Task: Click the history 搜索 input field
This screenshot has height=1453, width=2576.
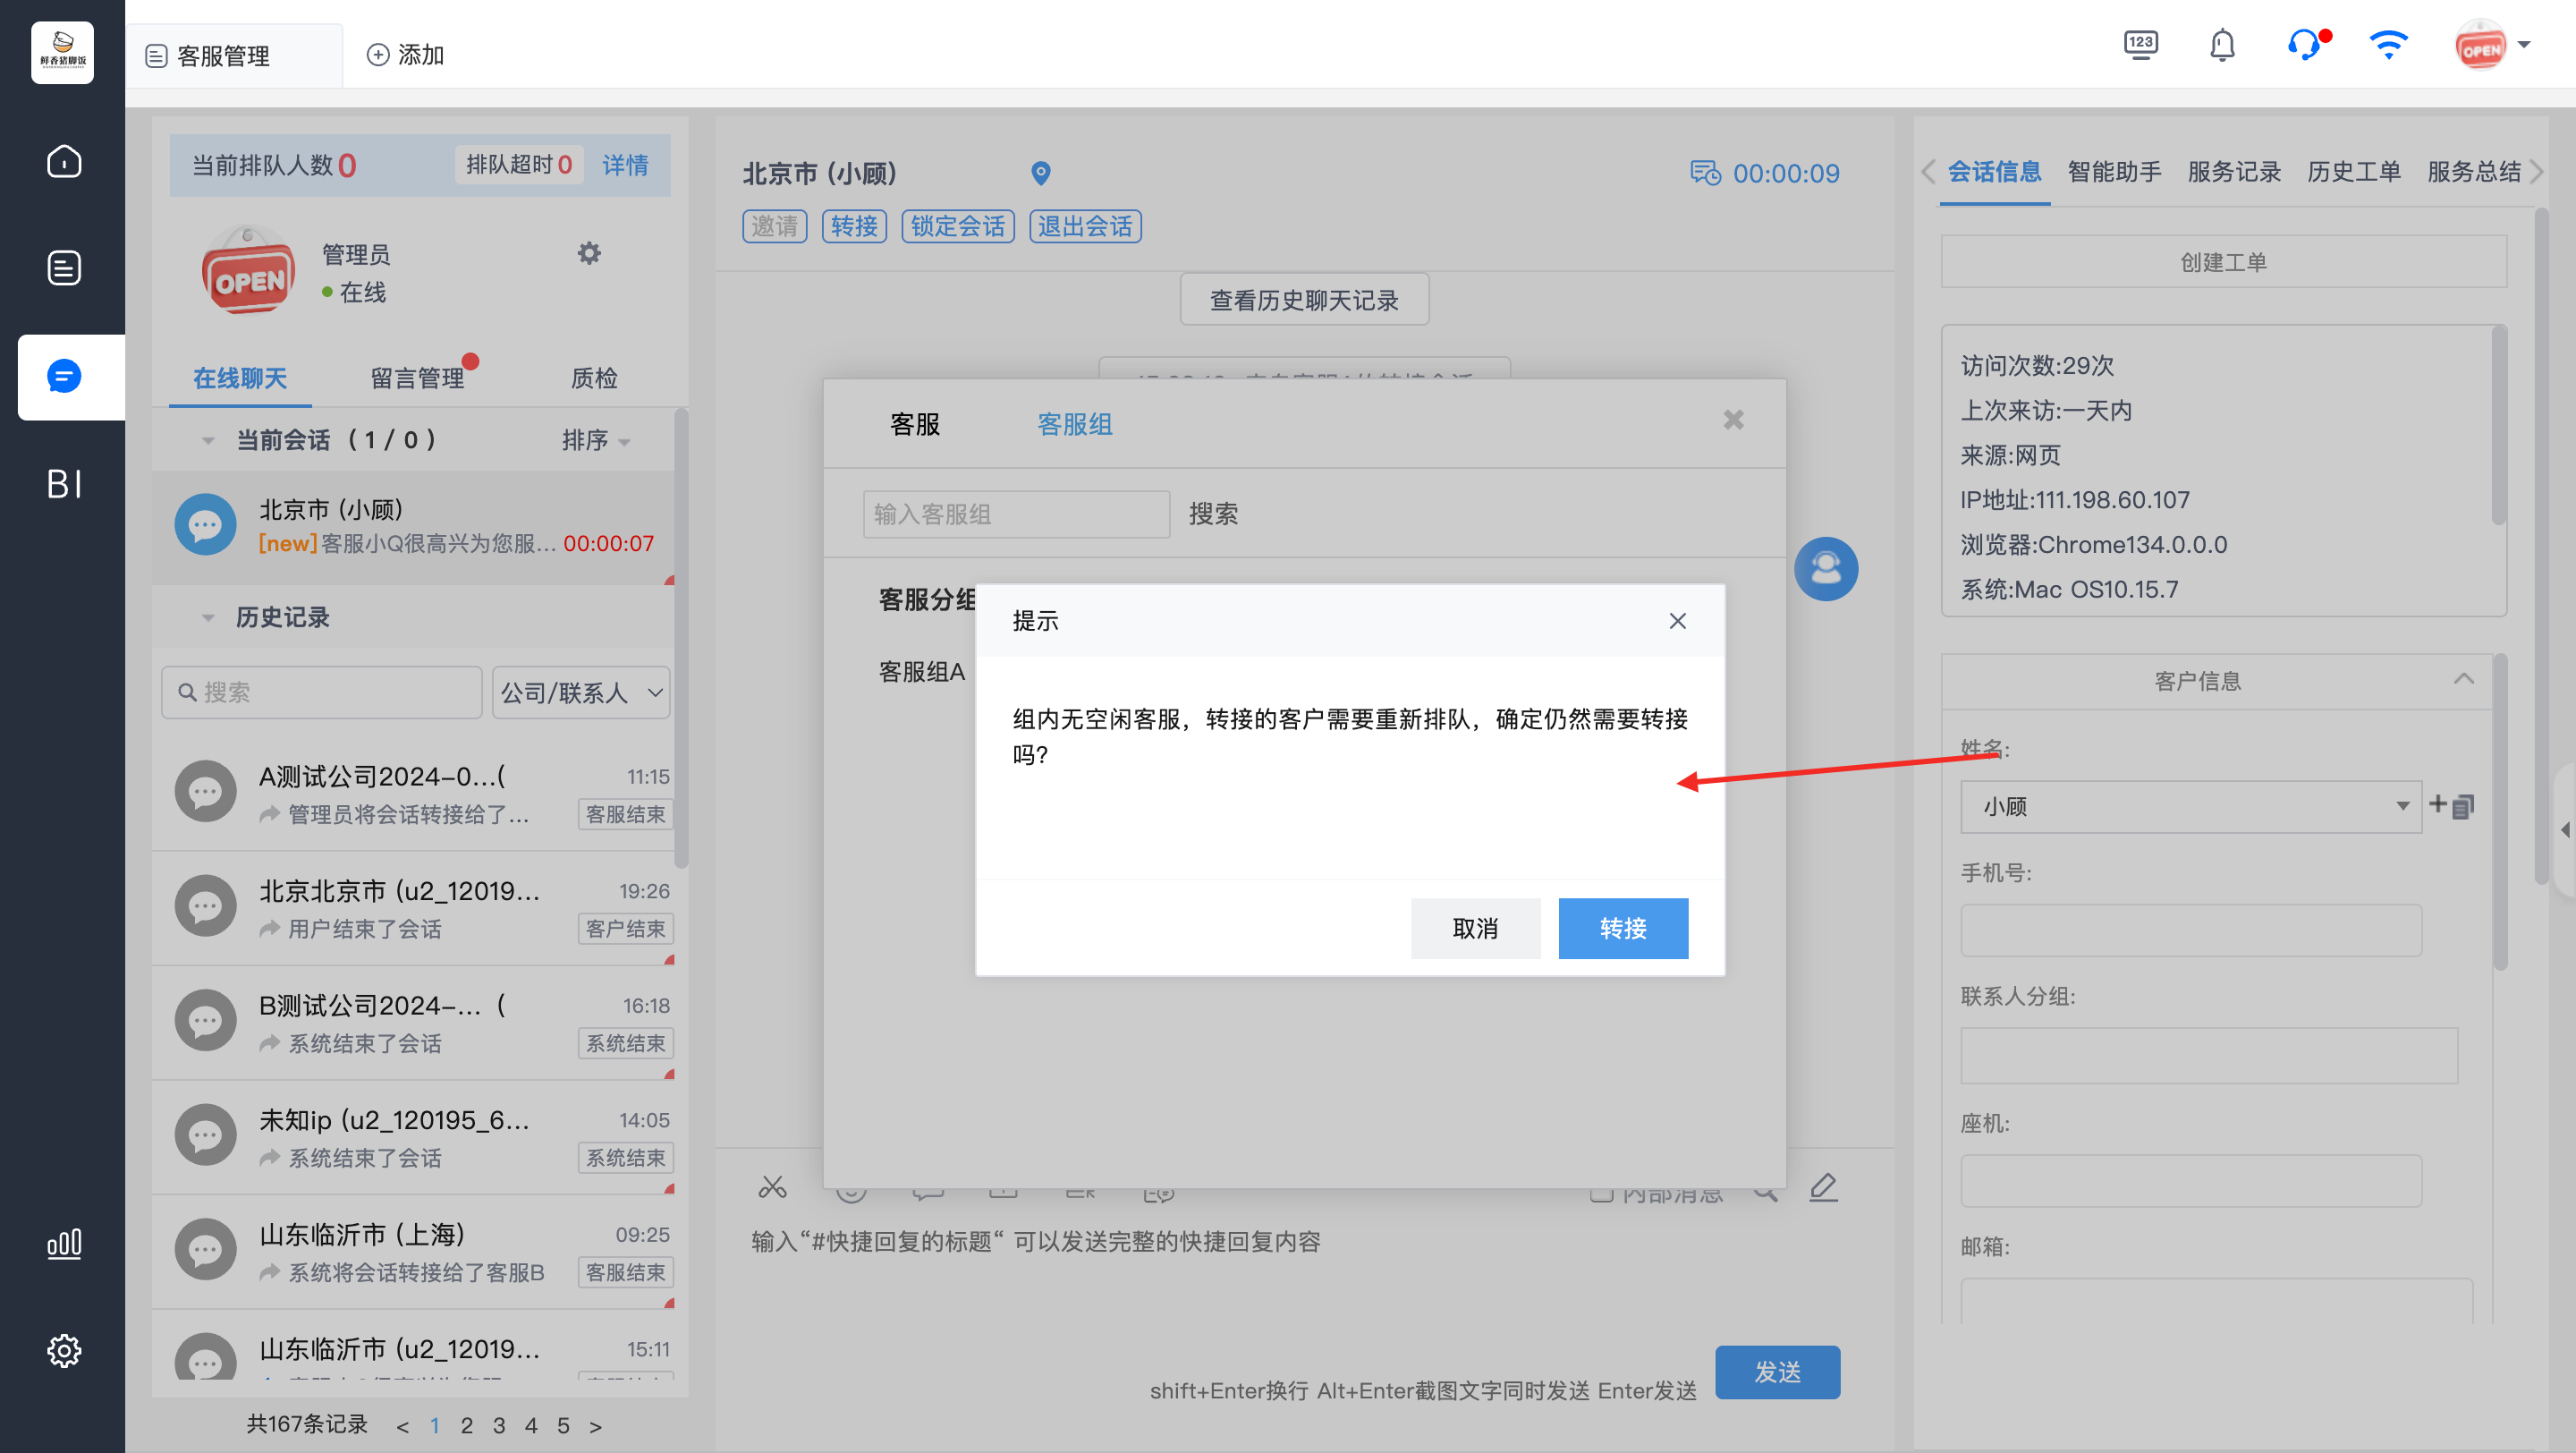Action: pos(322,693)
